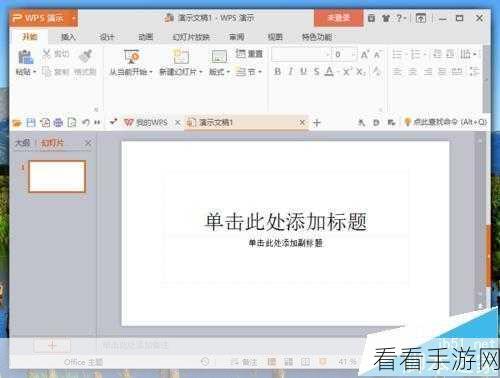The height and width of the screenshot is (378, 500).
Task: Click the Print Preview icon in quick access bar
Action: pos(72,123)
